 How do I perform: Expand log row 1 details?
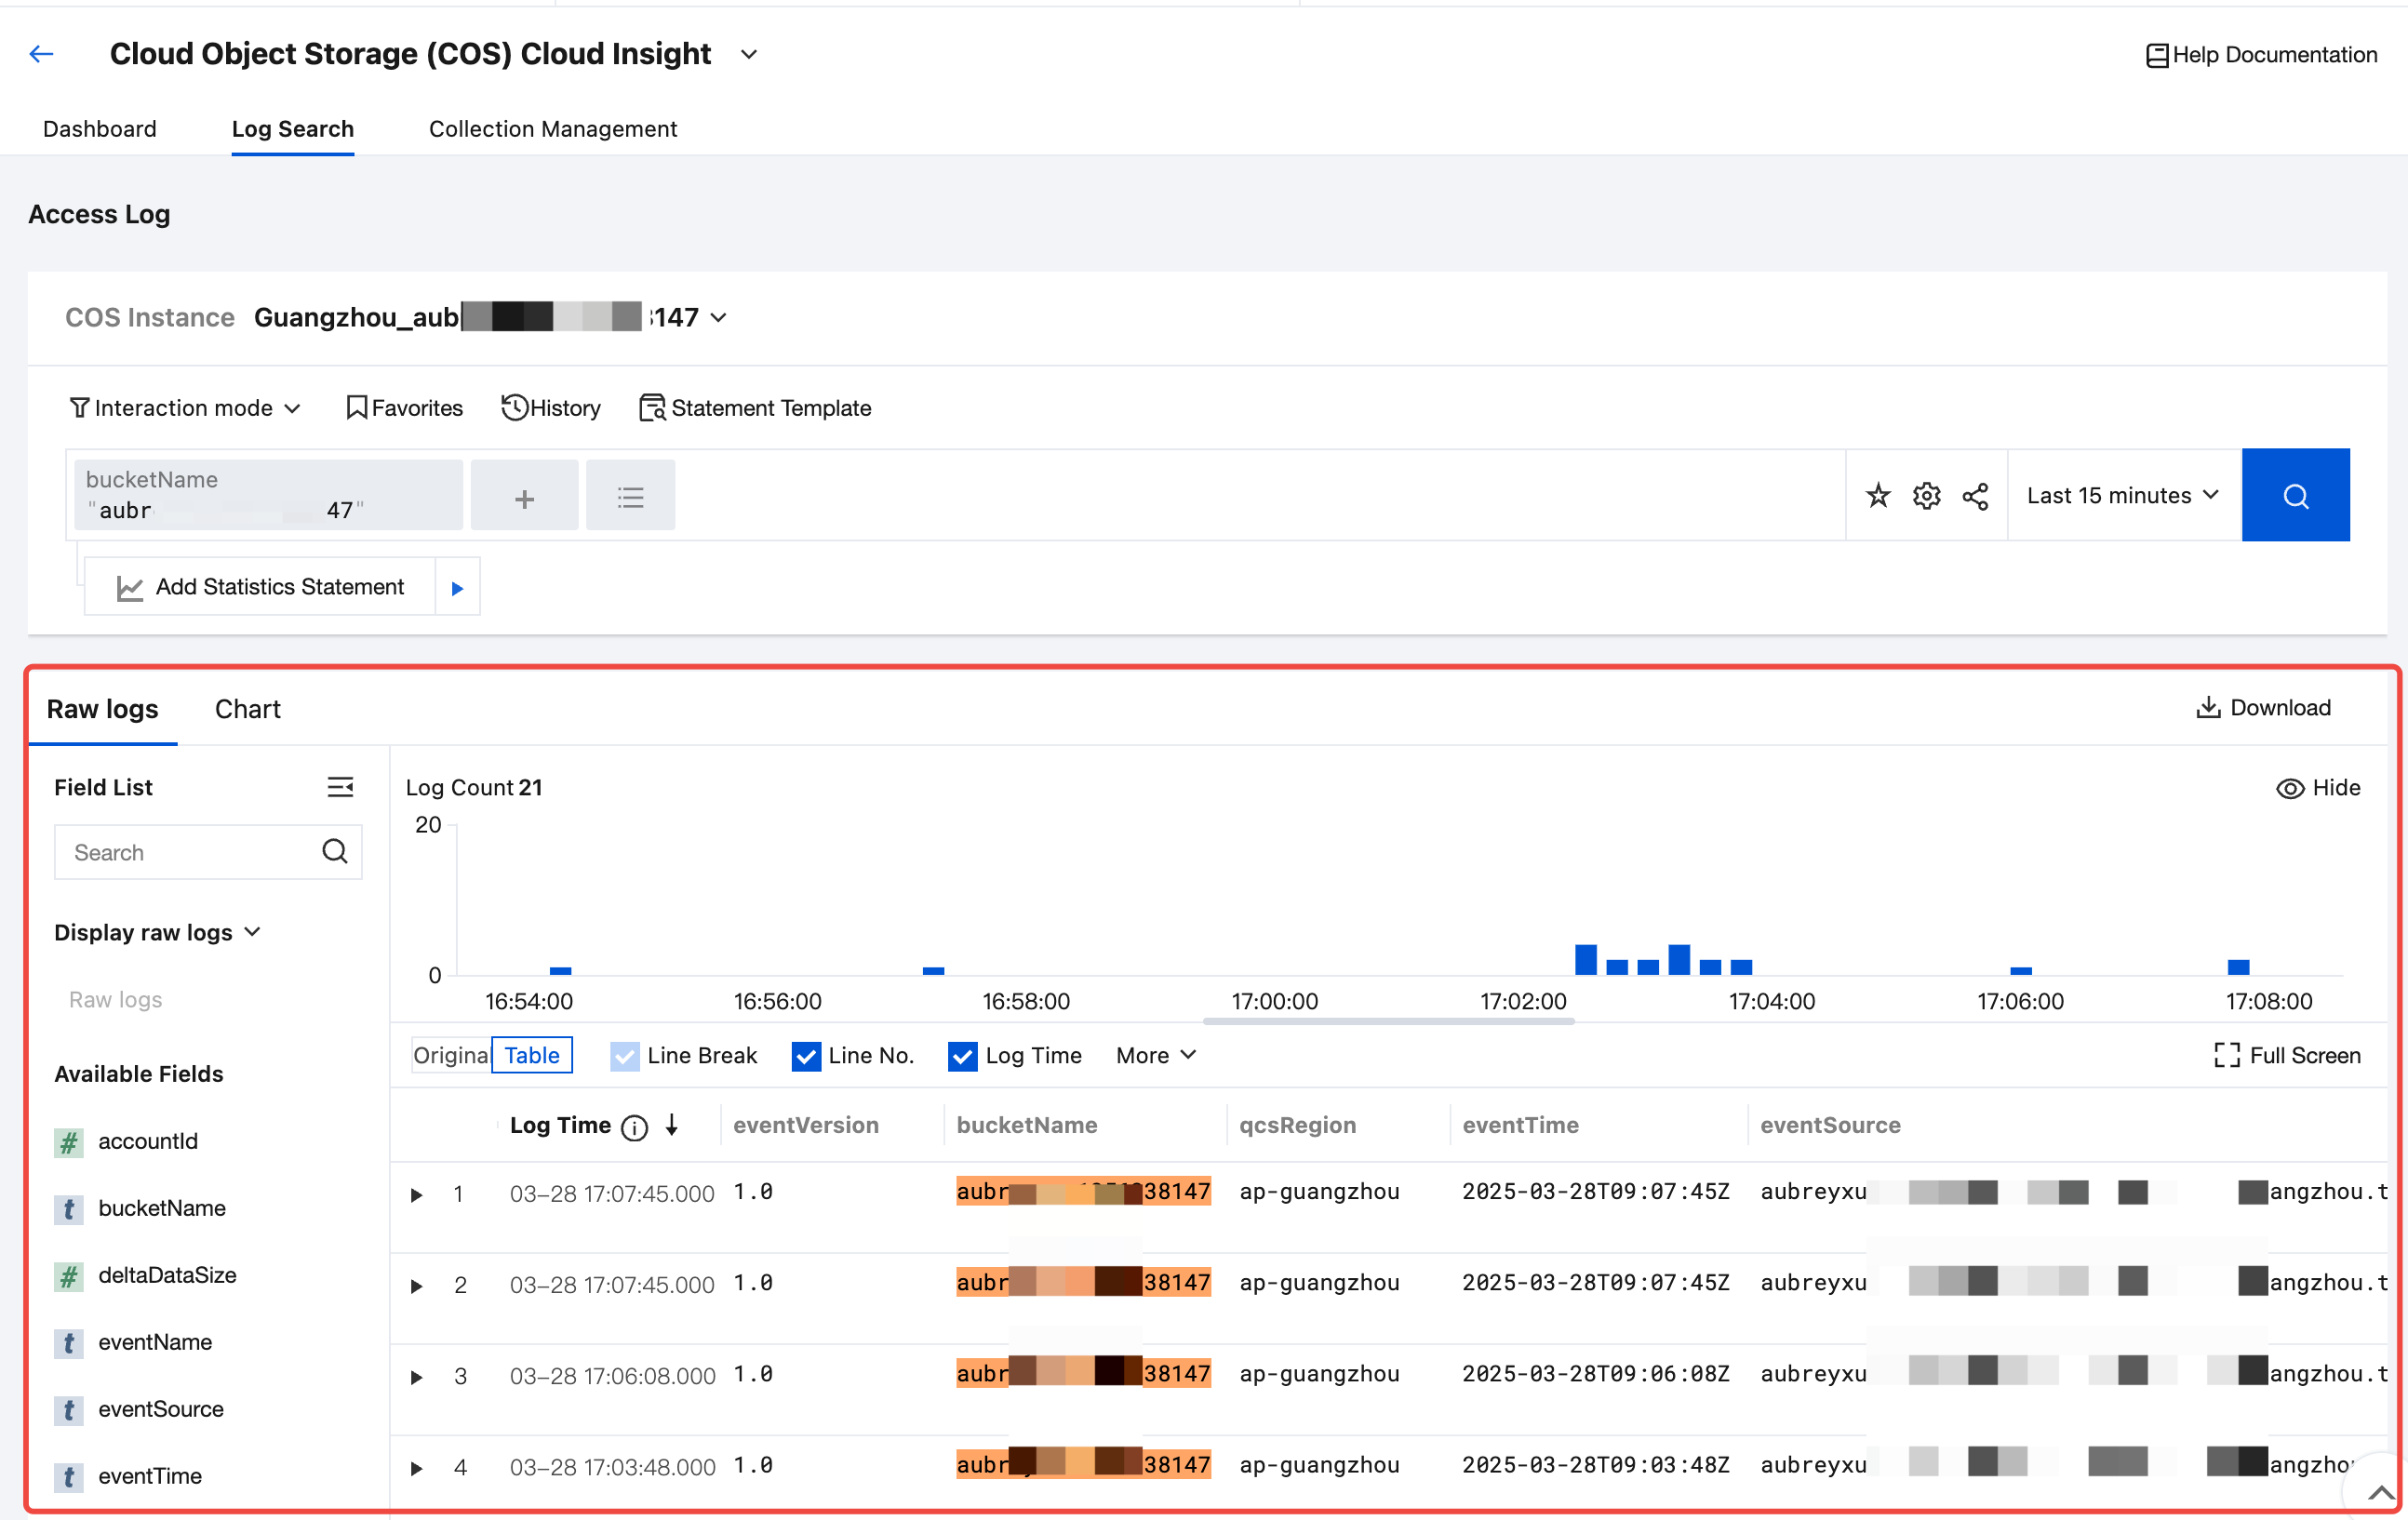tap(417, 1194)
